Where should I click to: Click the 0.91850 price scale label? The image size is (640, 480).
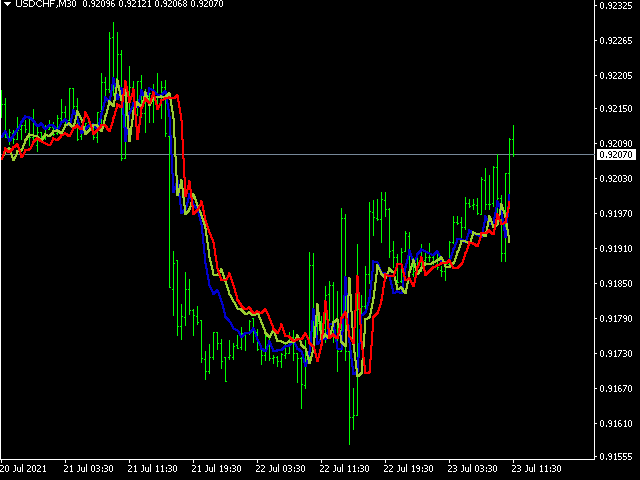point(616,284)
